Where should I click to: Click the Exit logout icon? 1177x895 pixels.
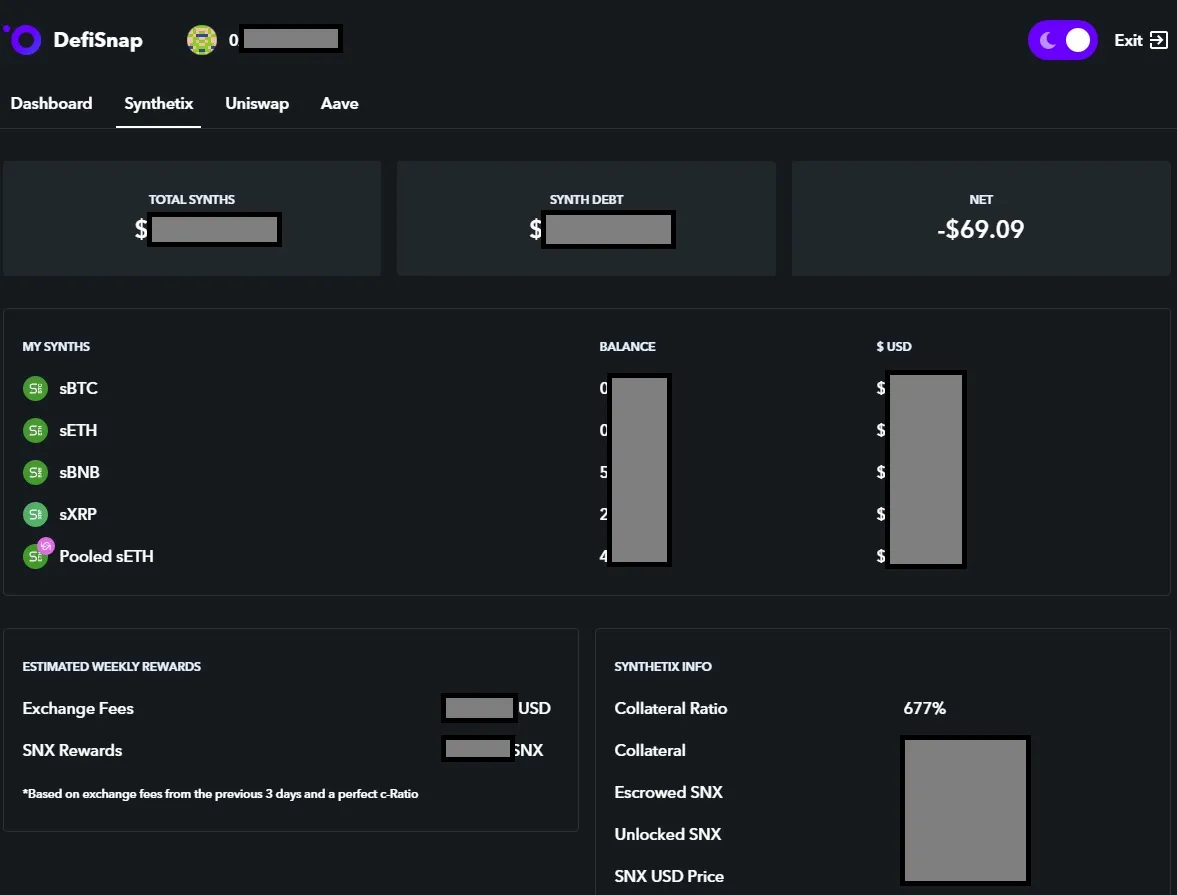tap(1159, 40)
